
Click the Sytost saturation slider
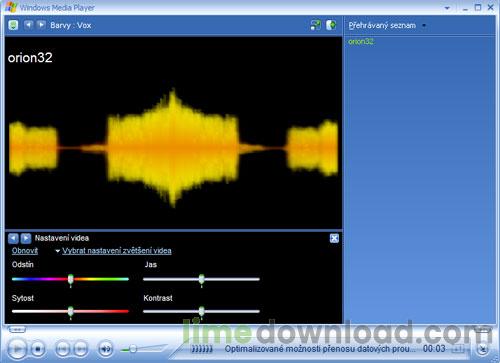[x=70, y=311]
